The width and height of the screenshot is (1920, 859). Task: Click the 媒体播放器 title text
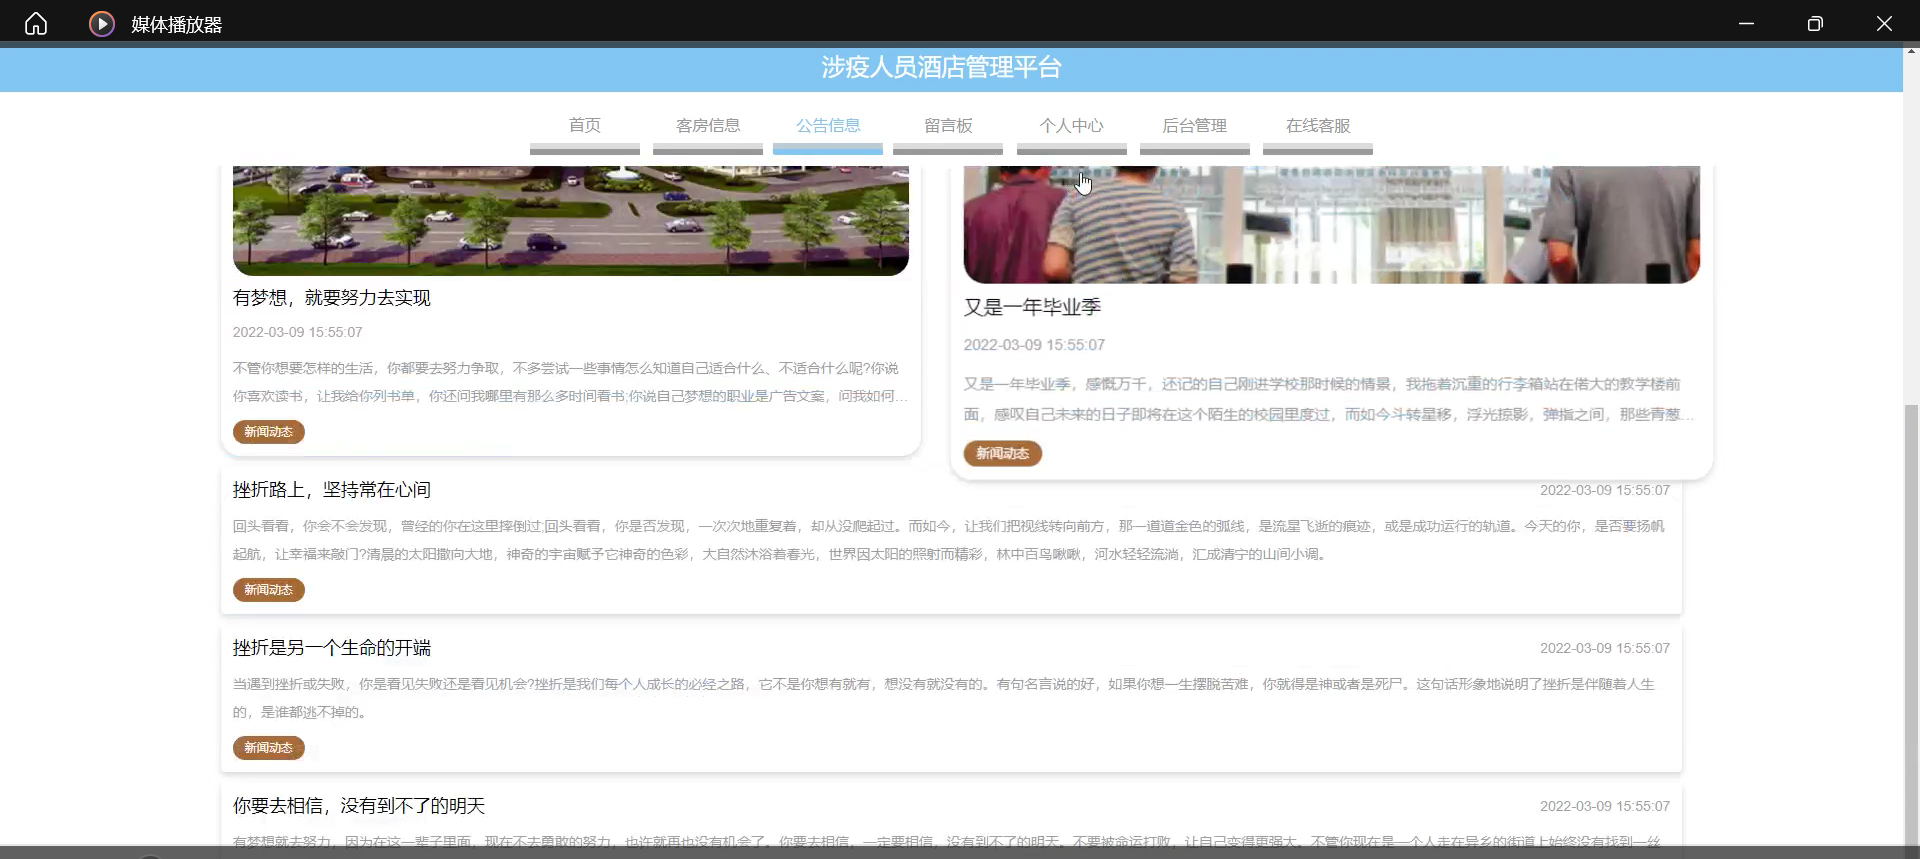point(177,24)
